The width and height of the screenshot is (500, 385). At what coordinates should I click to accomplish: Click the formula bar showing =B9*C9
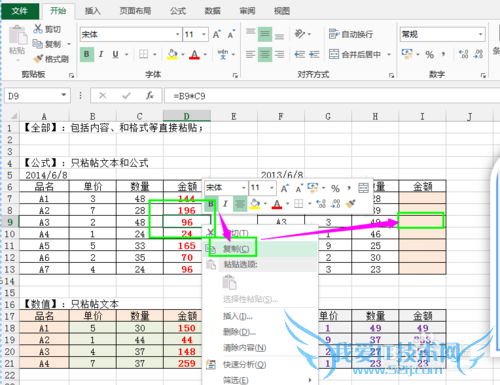click(x=332, y=96)
